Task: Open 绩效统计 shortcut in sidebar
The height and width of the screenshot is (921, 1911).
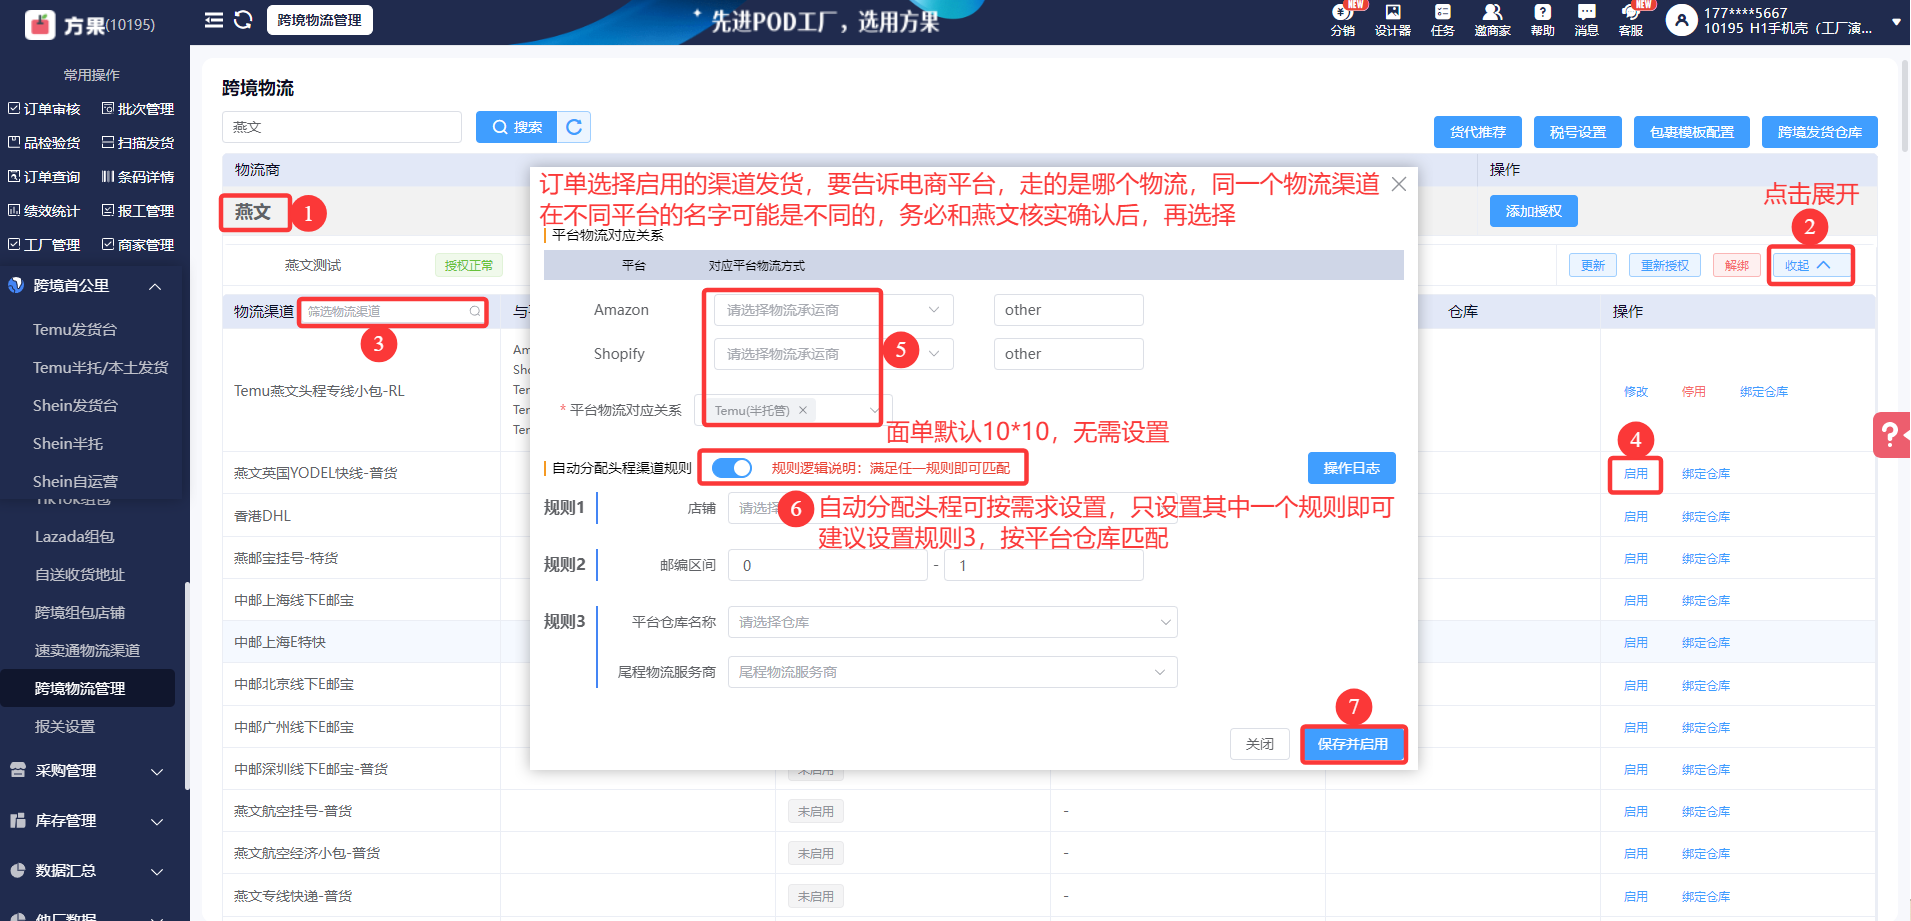Action: pos(44,211)
